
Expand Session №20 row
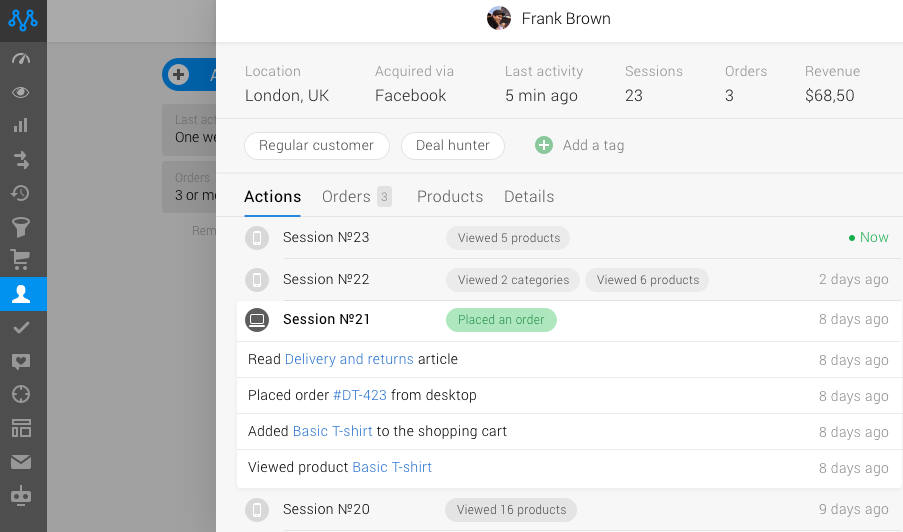click(326, 510)
